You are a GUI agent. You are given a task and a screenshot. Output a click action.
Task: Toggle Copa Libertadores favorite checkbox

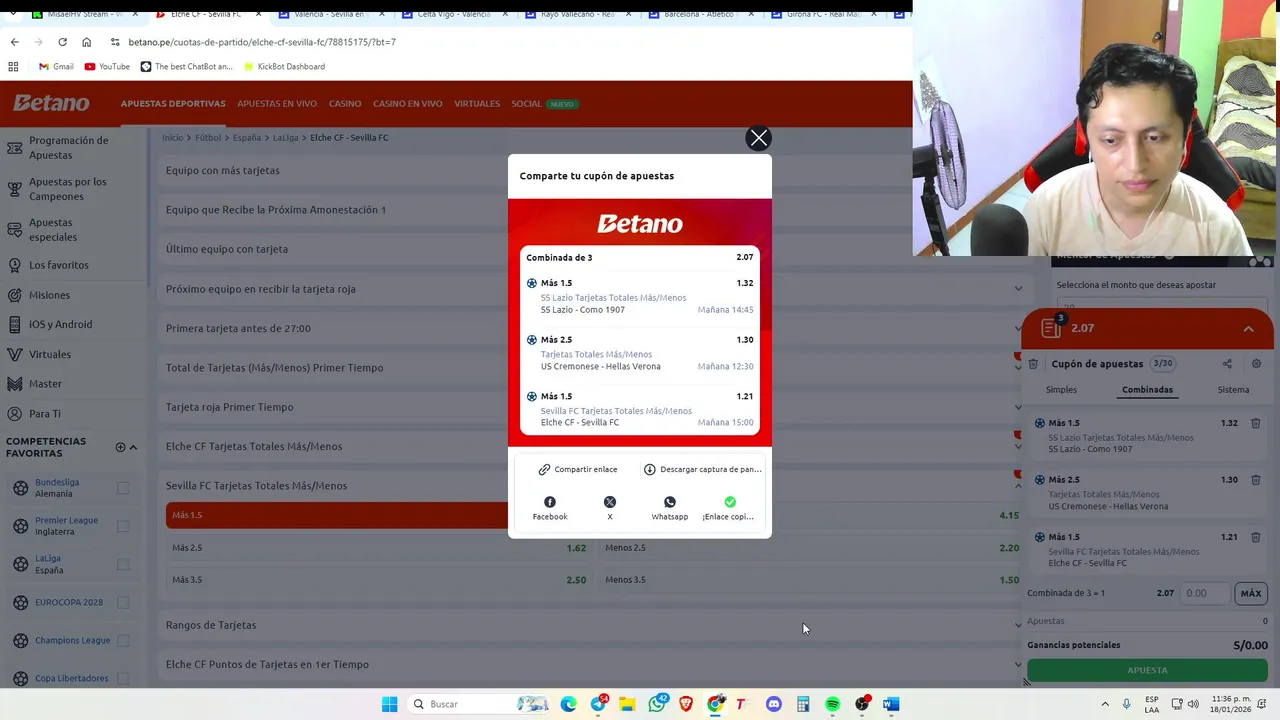pos(123,678)
